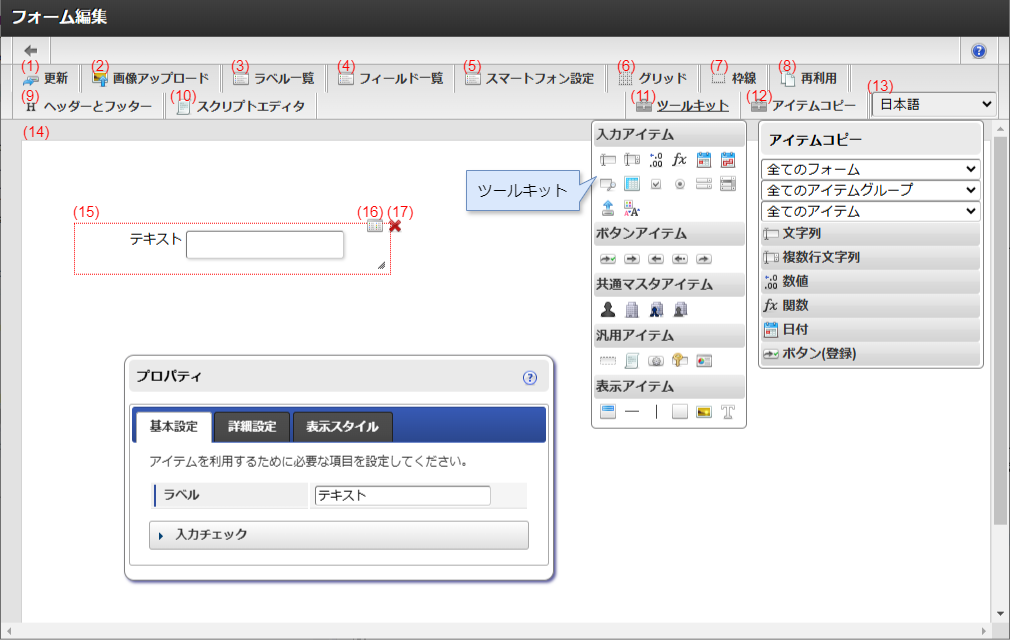This screenshot has width=1010, height=640.
Task: Select the numeric (.00) input toolkit icon
Action: 656,160
